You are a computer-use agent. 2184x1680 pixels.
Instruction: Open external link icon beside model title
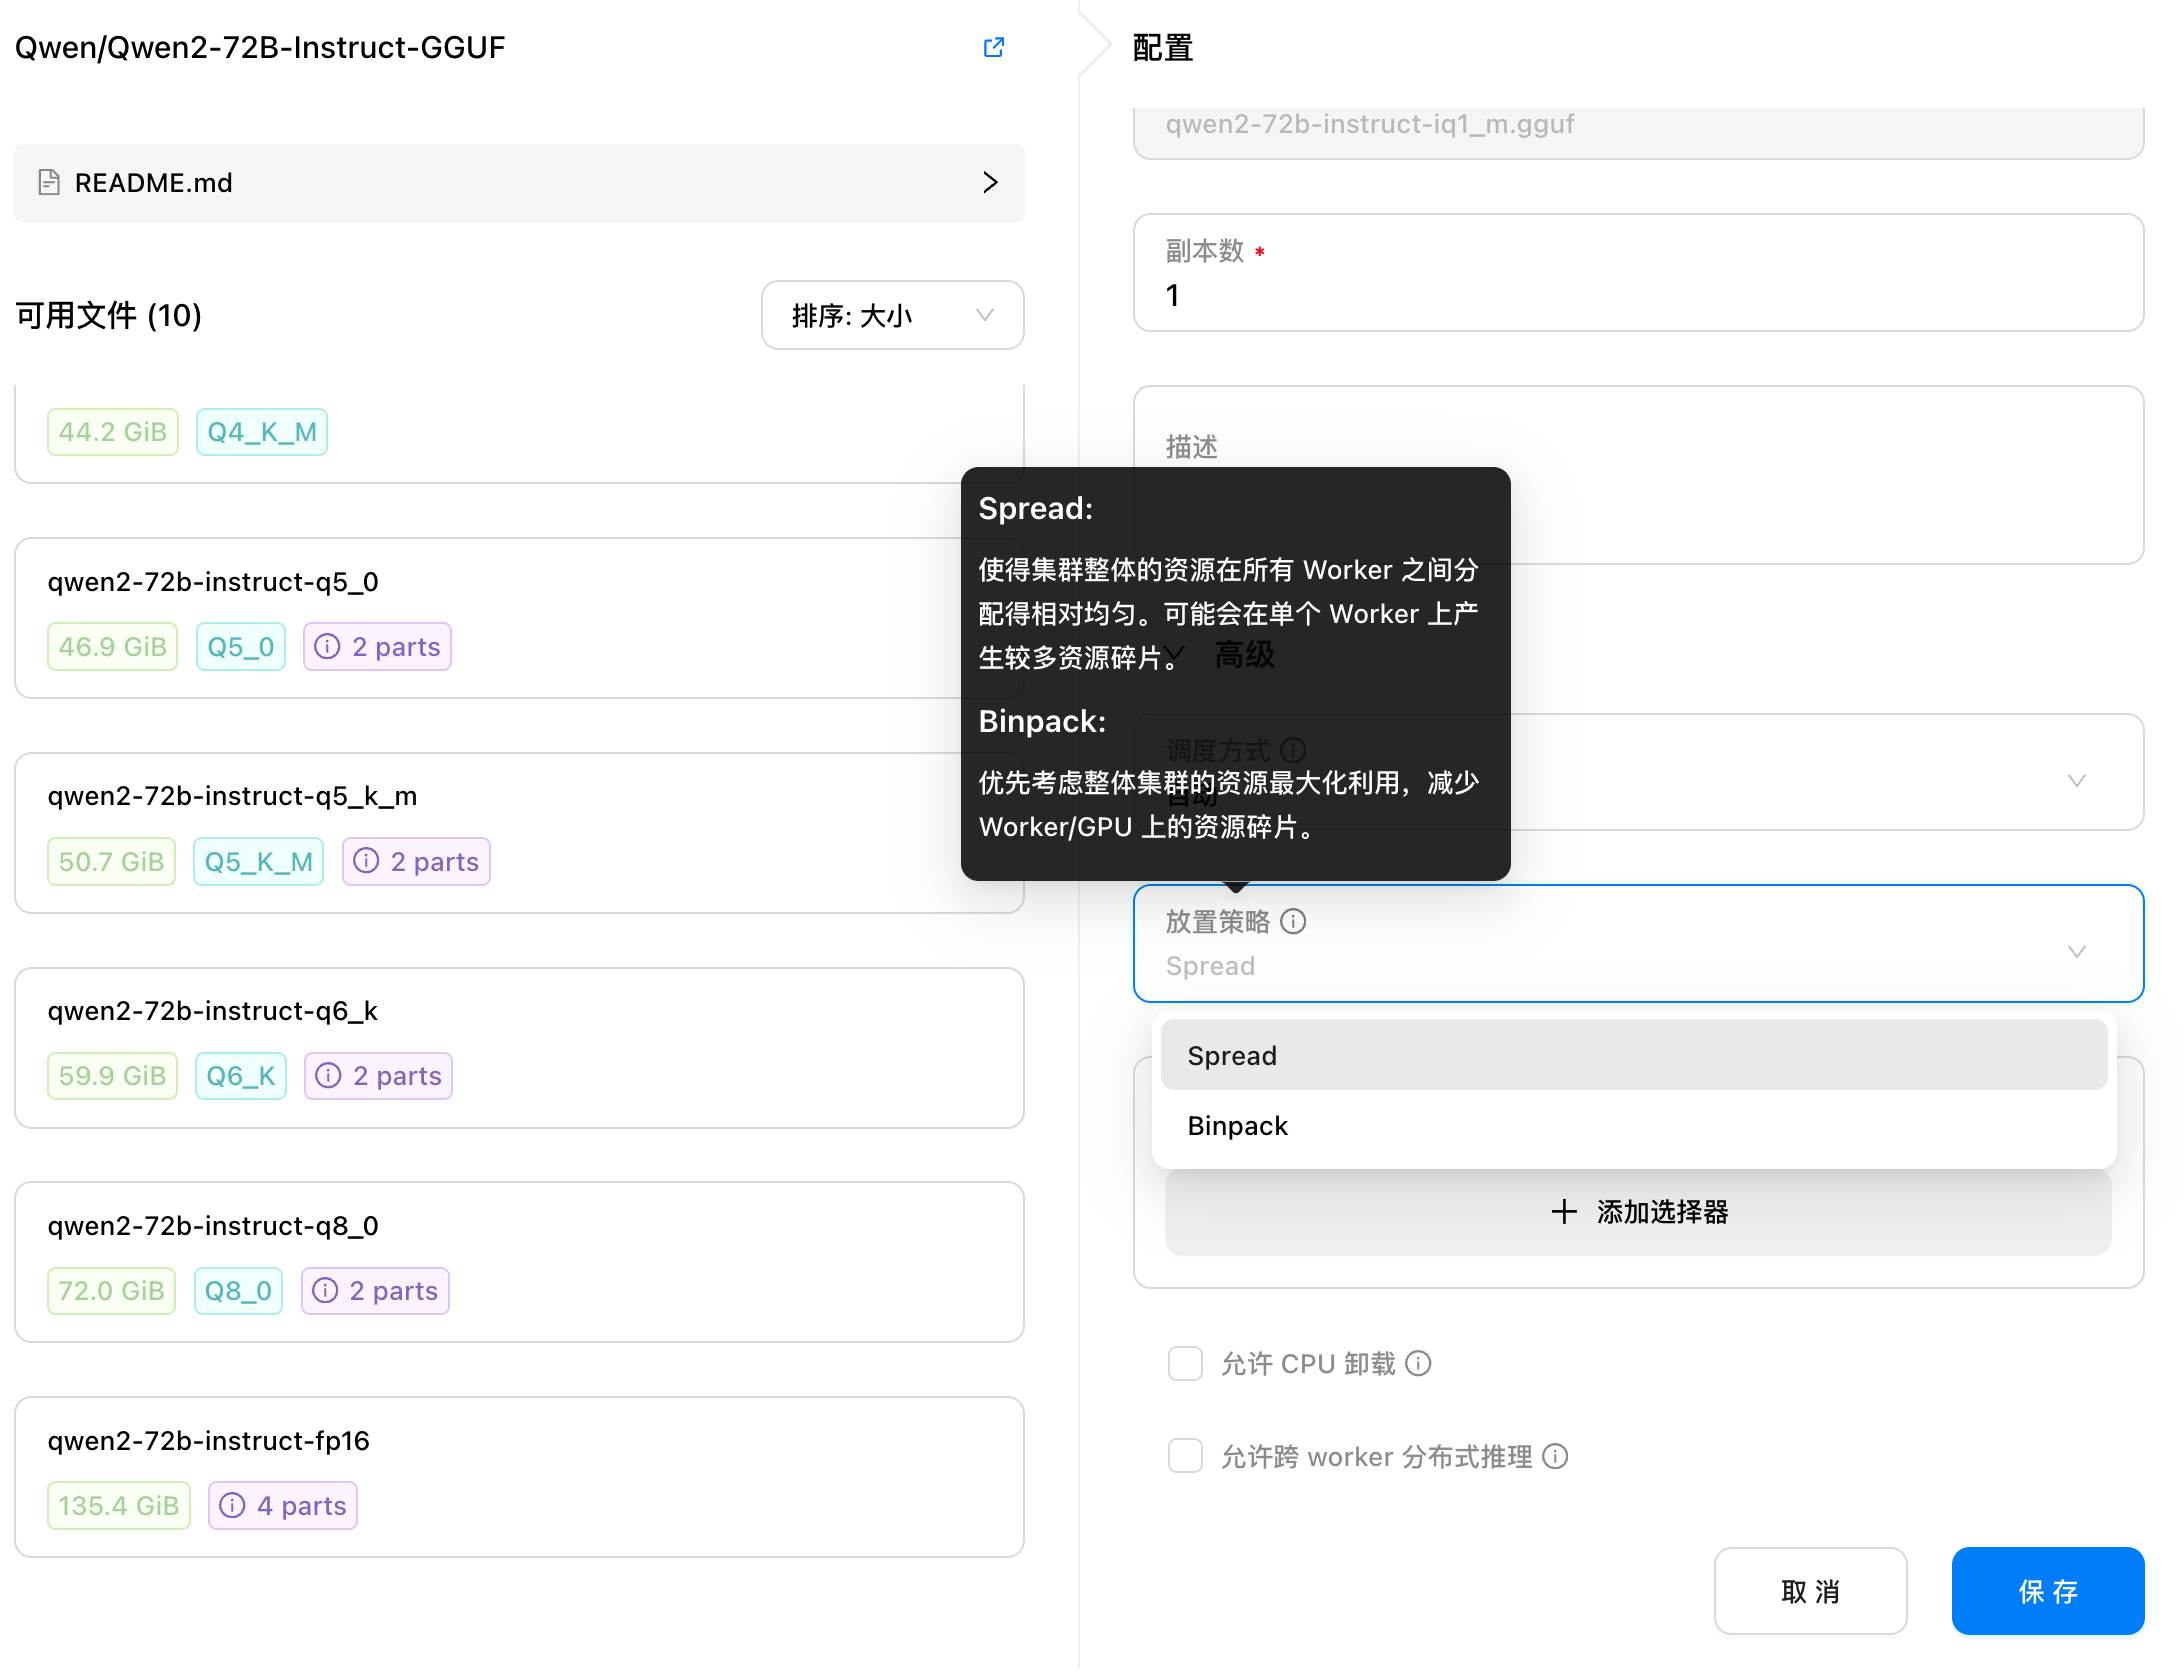point(993,47)
